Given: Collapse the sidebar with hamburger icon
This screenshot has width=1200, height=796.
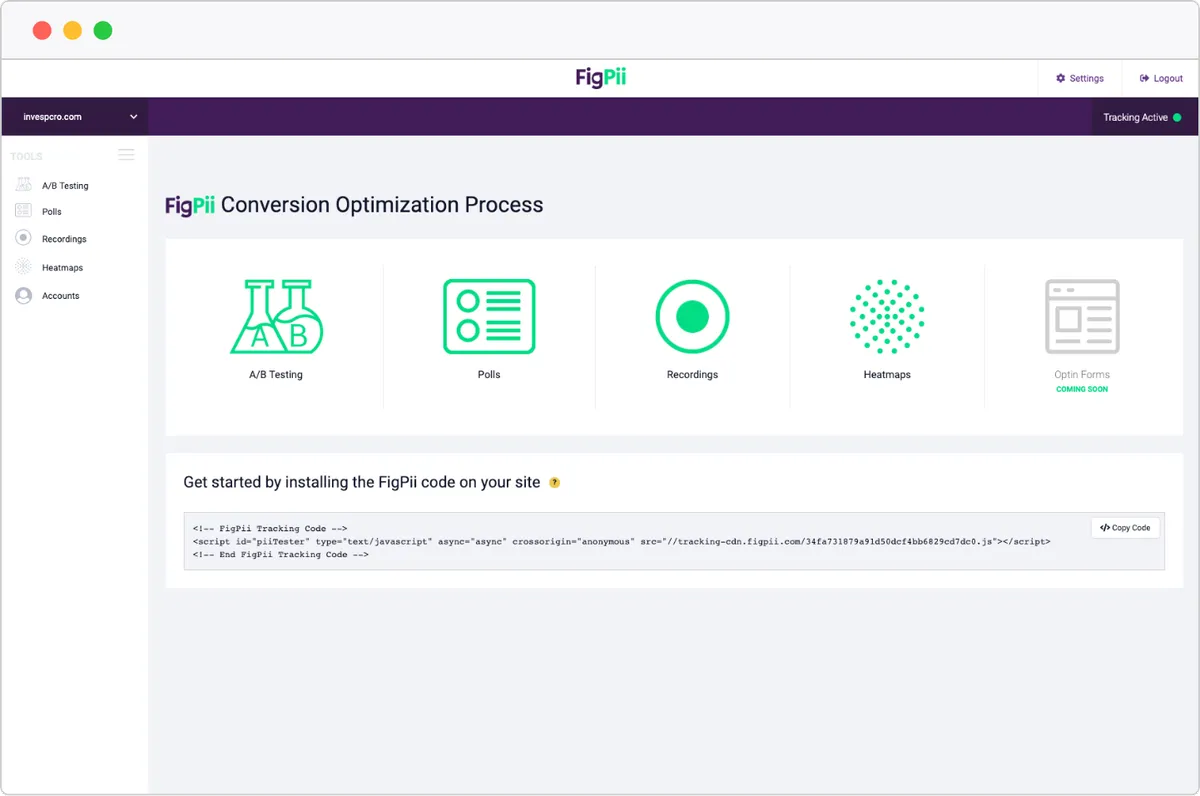Looking at the screenshot, I should point(126,155).
